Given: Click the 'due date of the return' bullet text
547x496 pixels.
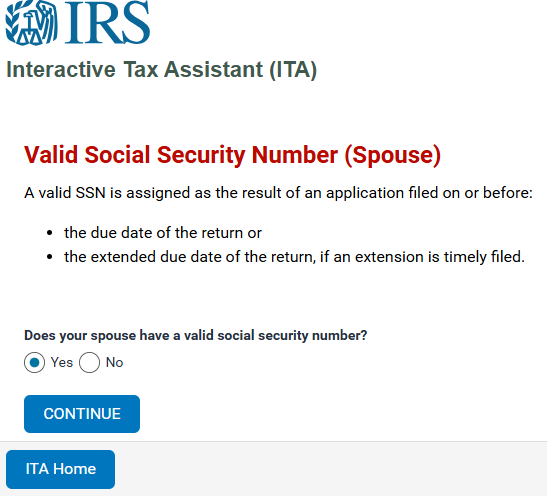Looking at the screenshot, I should (x=163, y=233).
